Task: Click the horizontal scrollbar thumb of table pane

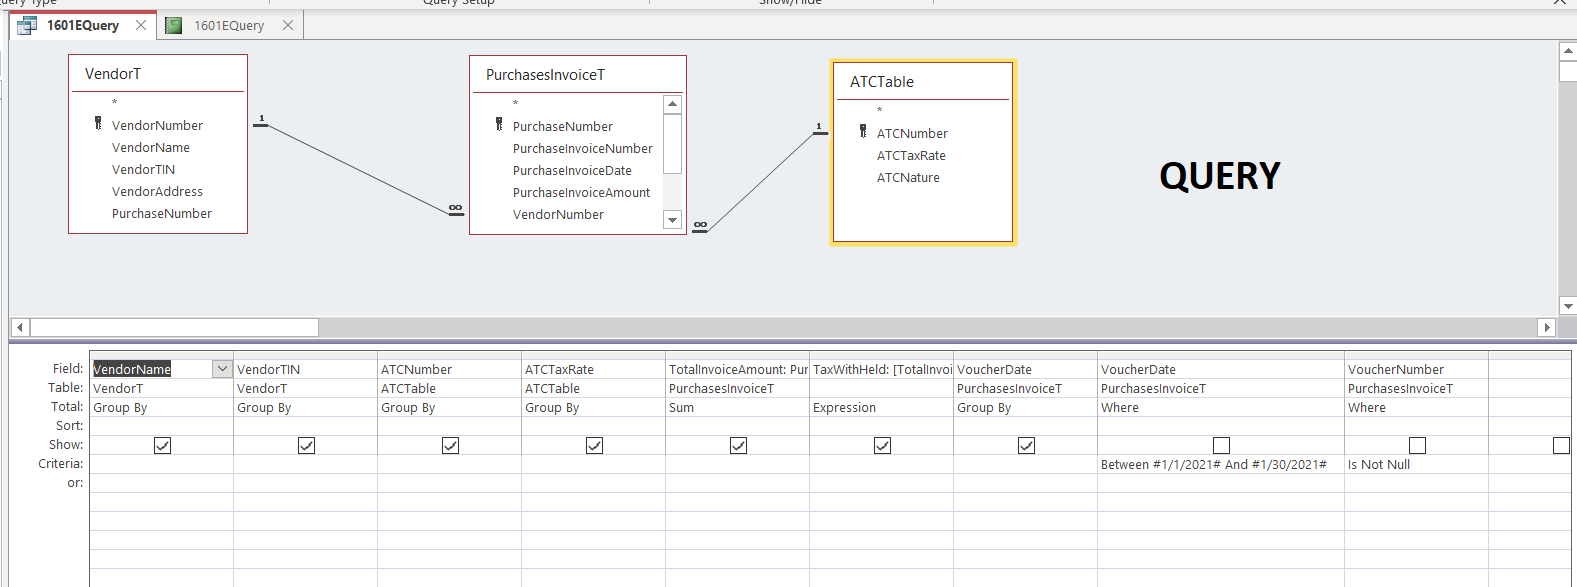Action: [x=174, y=327]
